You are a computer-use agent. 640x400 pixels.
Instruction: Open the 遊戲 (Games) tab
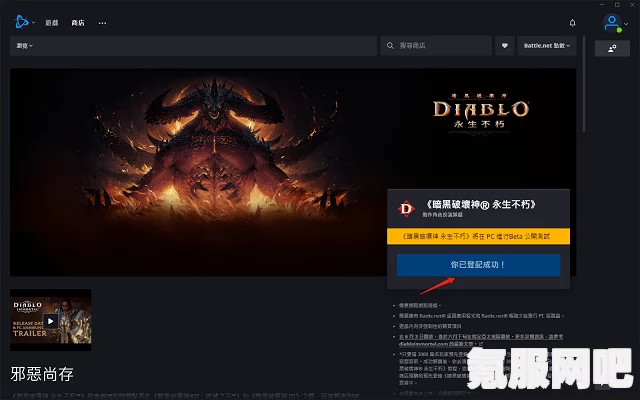tap(52, 23)
